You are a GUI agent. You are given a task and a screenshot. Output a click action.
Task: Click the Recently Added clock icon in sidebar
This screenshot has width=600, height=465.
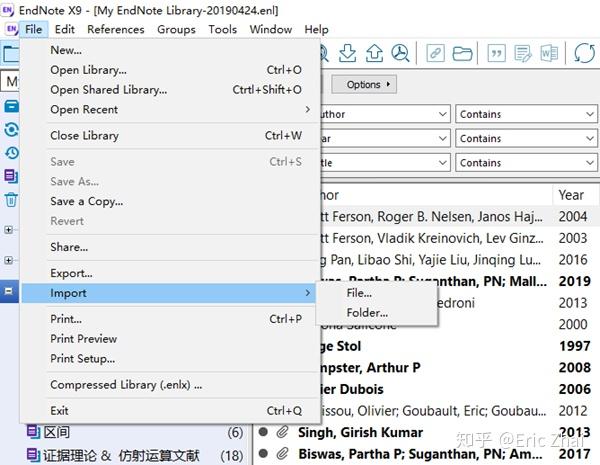pos(11,153)
